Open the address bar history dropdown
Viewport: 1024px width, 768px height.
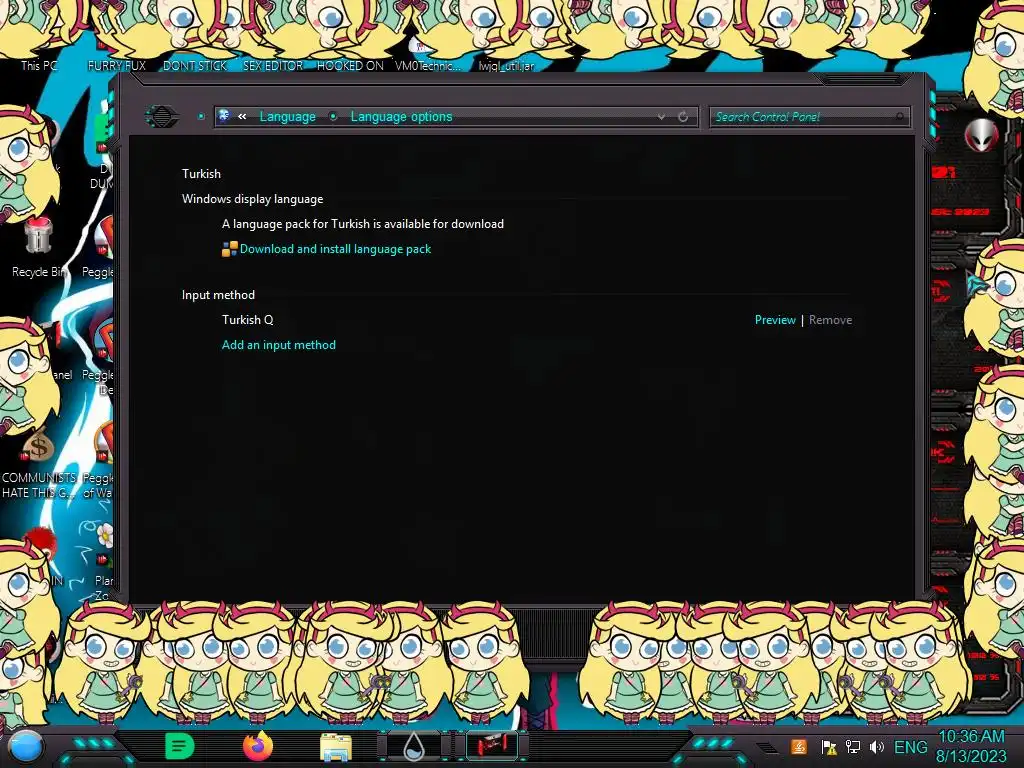(x=661, y=116)
